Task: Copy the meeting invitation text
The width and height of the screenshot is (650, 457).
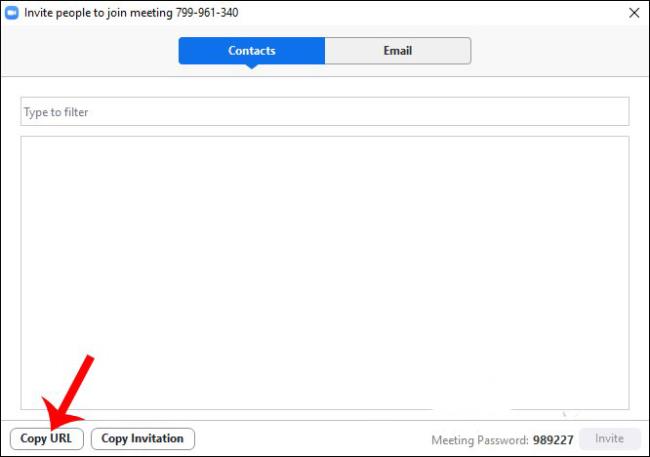Action: (x=143, y=438)
